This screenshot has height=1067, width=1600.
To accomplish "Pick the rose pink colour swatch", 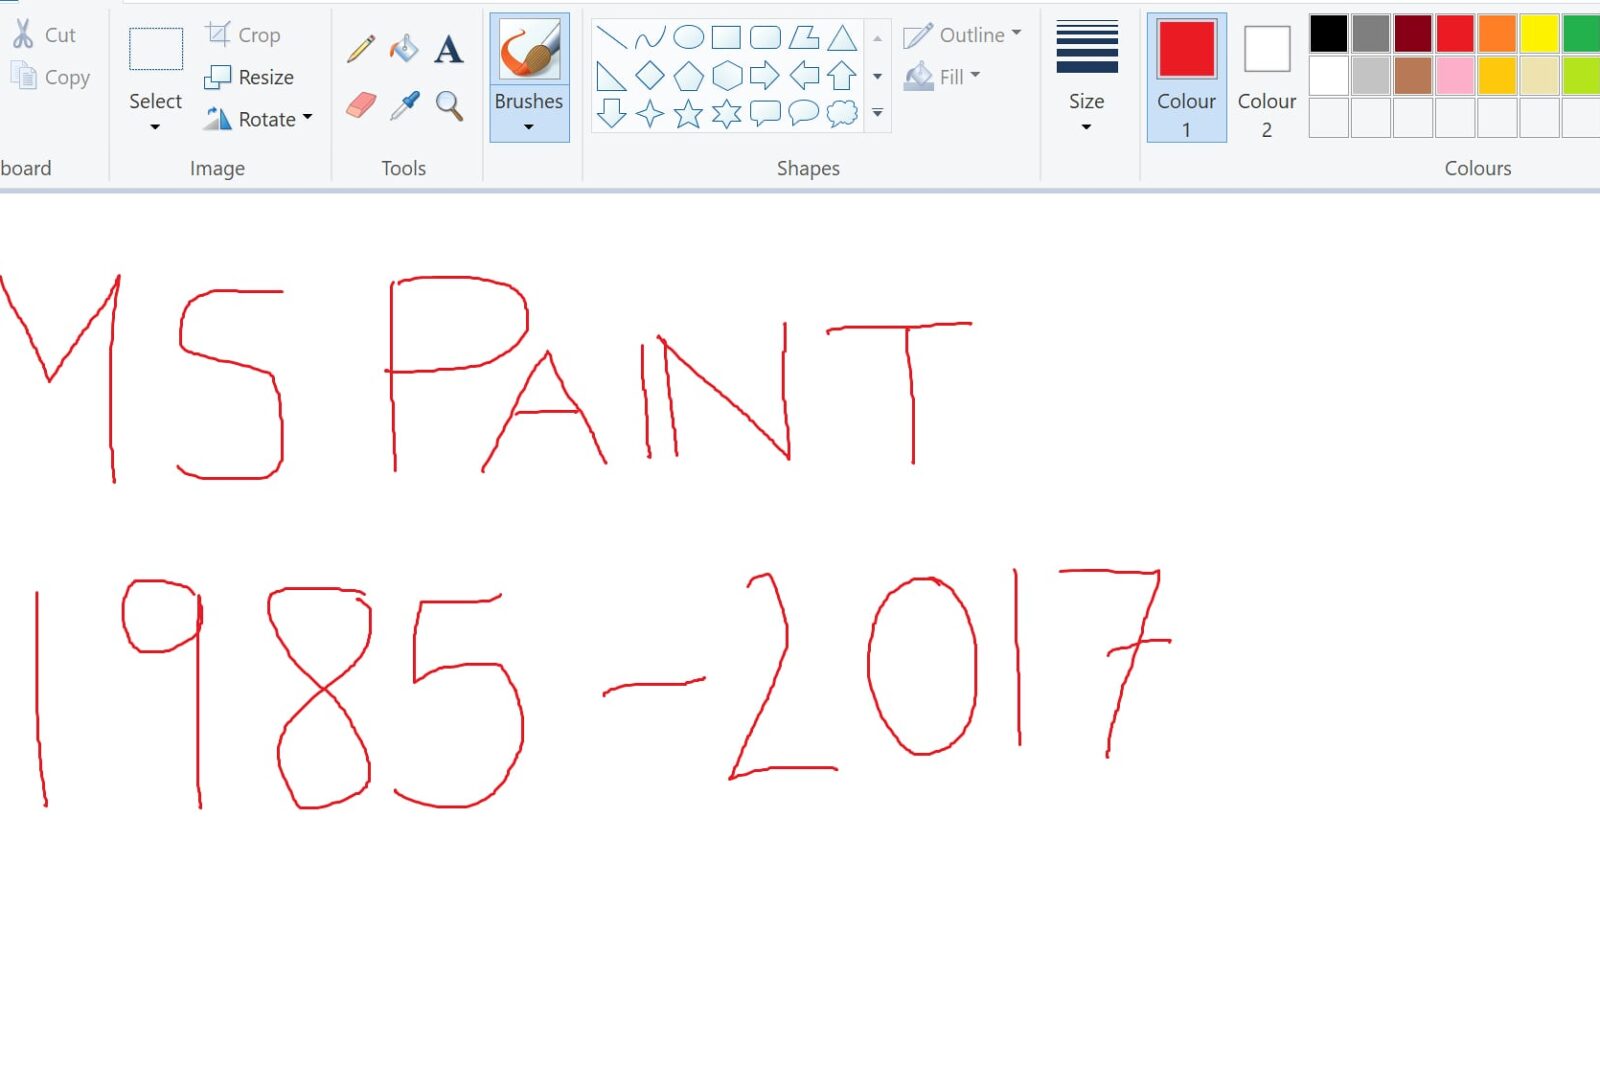I will 1455,76.
